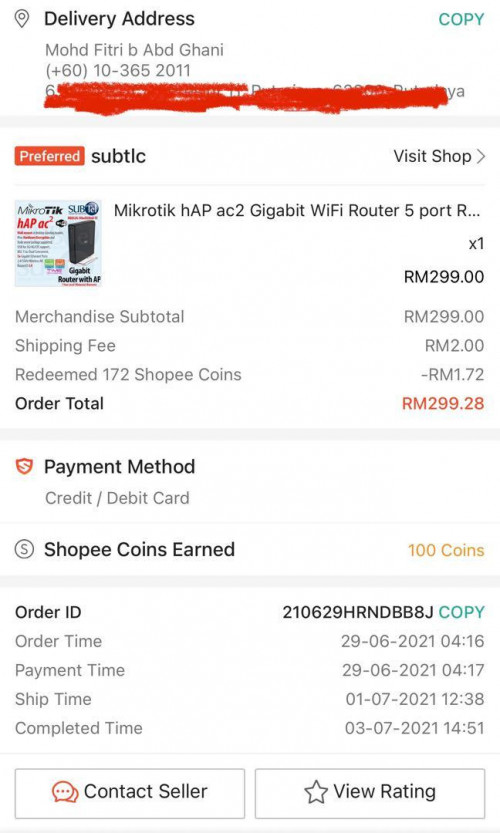This screenshot has width=500, height=833.
Task: Tap Visit Shop link
Action: 432,156
